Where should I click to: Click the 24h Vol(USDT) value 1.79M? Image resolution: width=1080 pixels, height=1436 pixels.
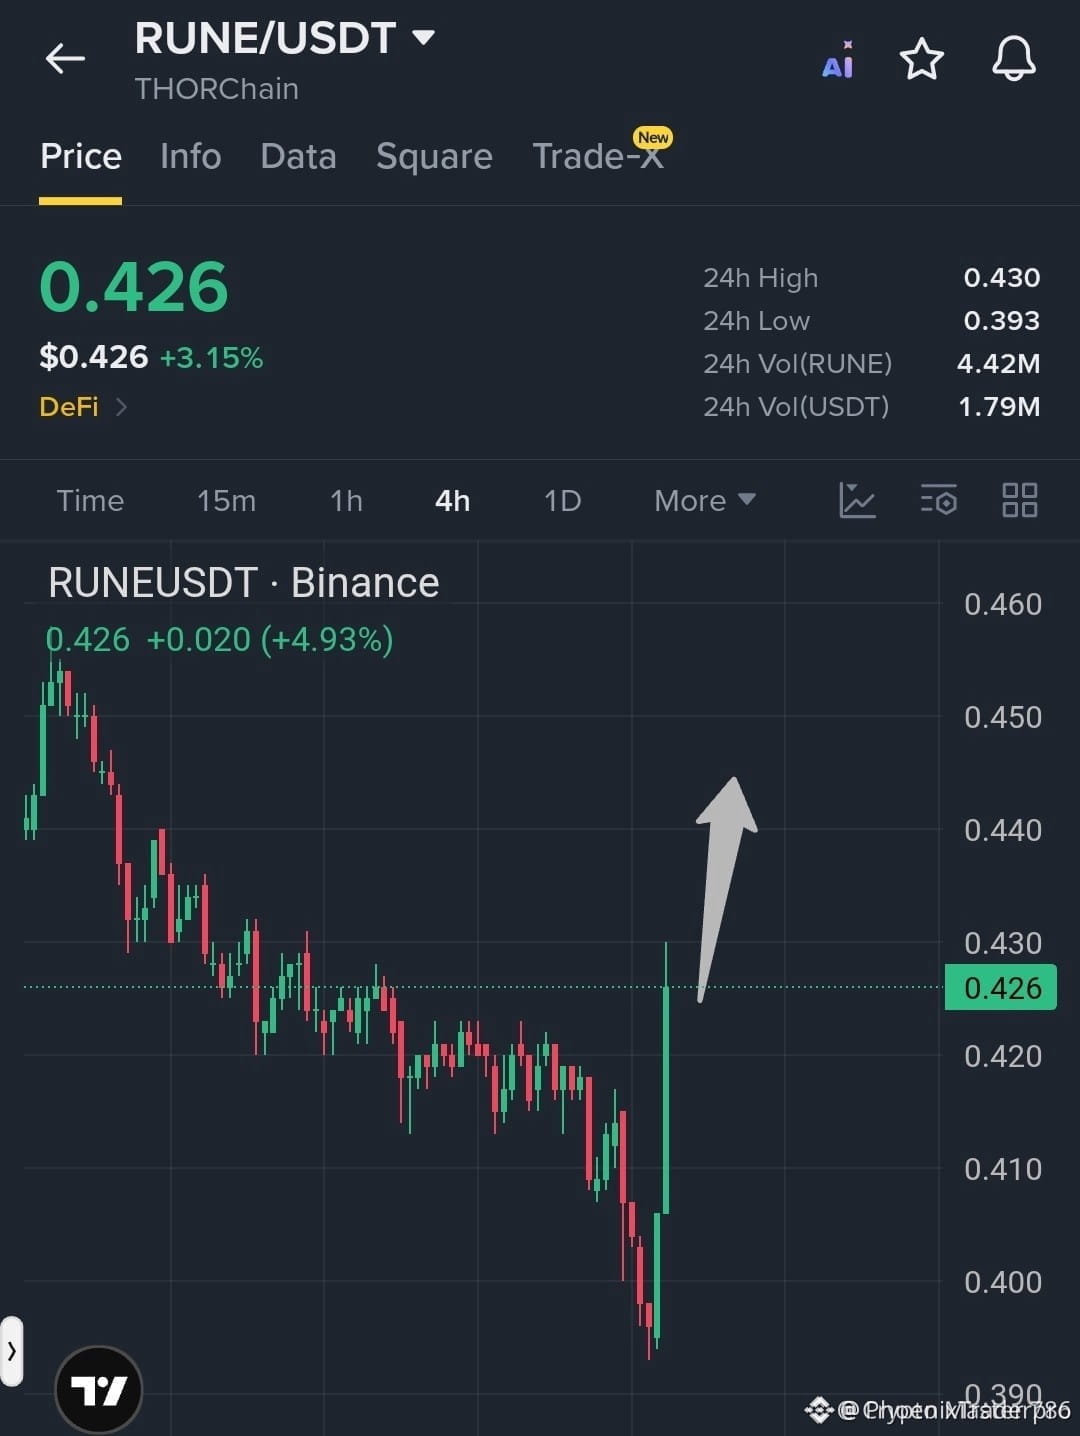pyautogui.click(x=999, y=407)
